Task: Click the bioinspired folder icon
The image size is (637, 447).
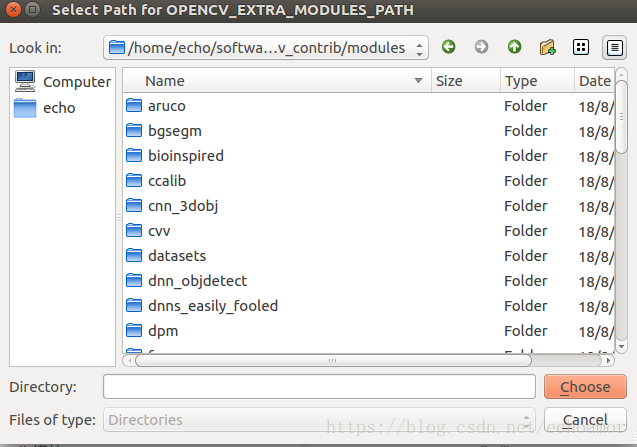Action: pyautogui.click(x=134, y=156)
